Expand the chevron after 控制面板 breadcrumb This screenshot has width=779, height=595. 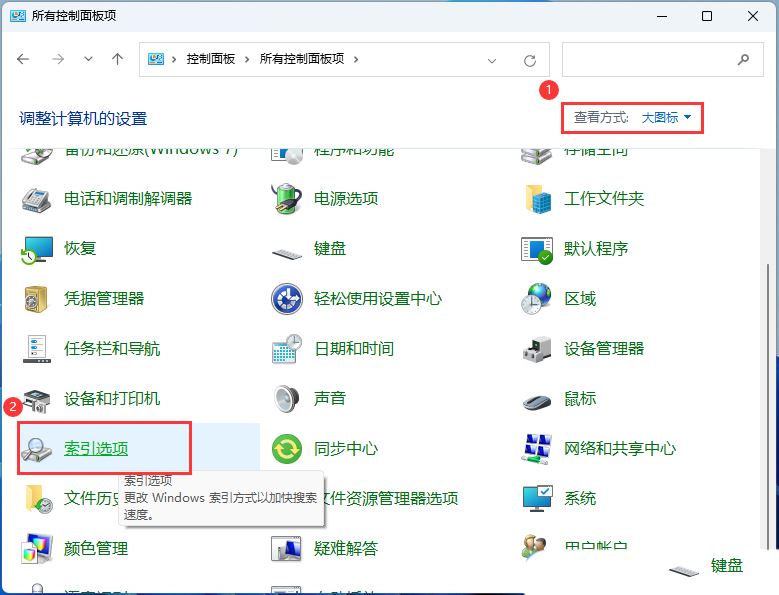pos(247,60)
